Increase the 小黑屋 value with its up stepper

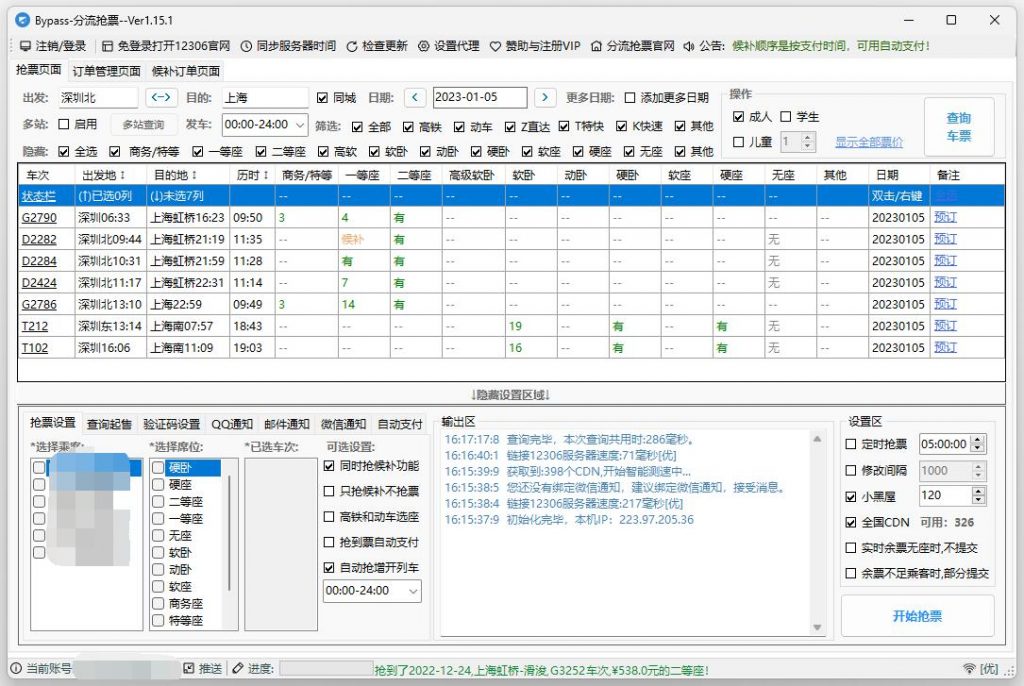978,489
